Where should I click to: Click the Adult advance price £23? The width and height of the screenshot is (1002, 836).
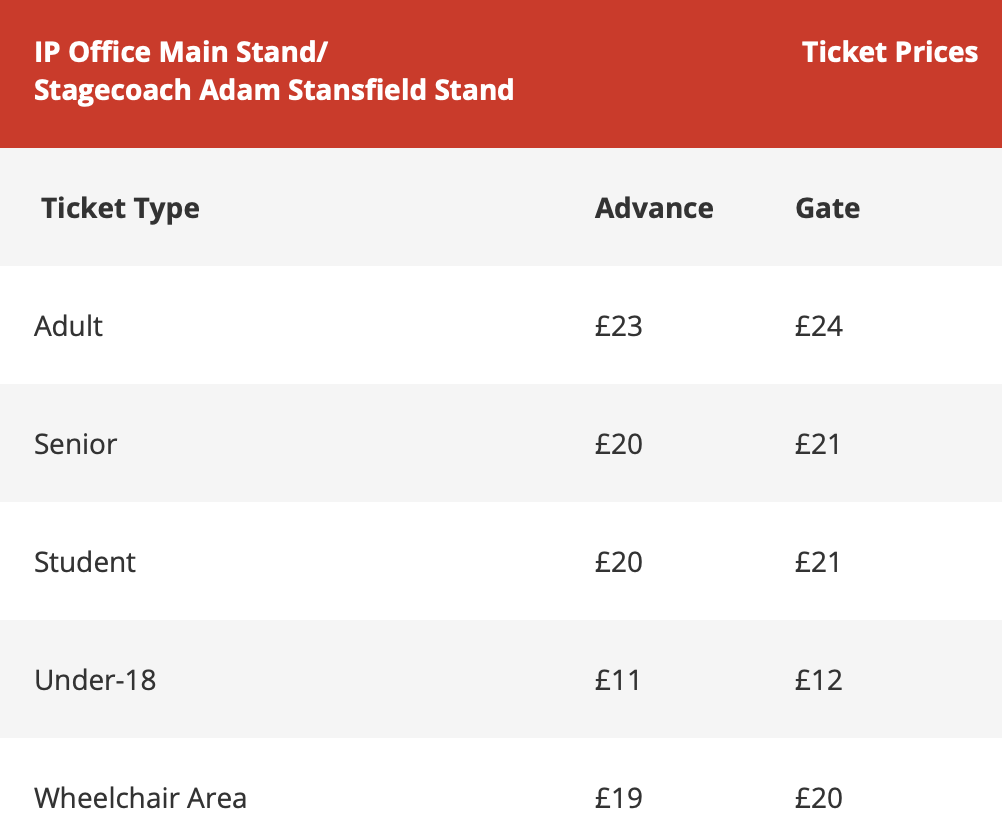(618, 326)
